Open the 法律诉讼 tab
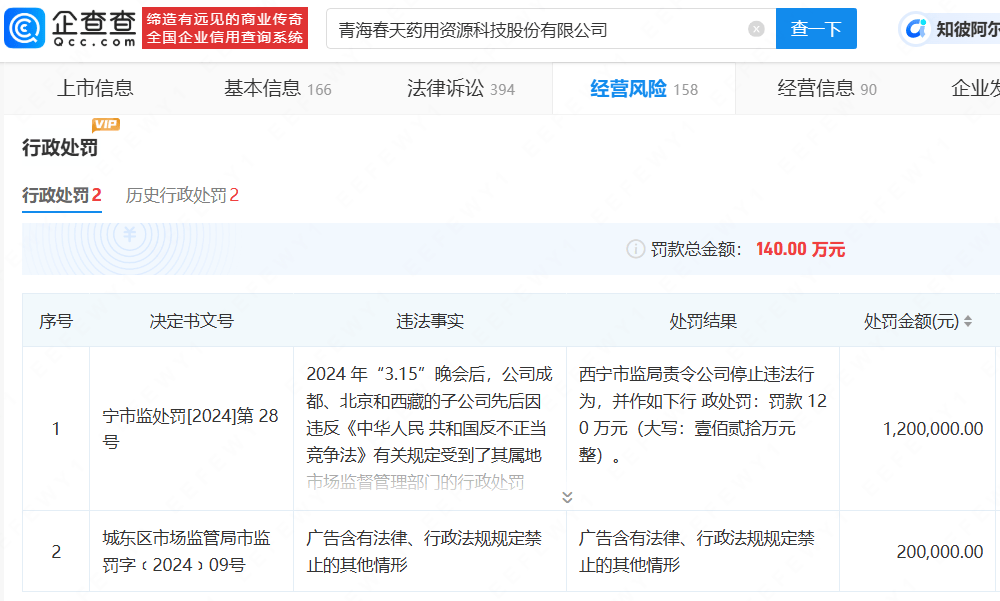1000x601 pixels. tap(460, 89)
